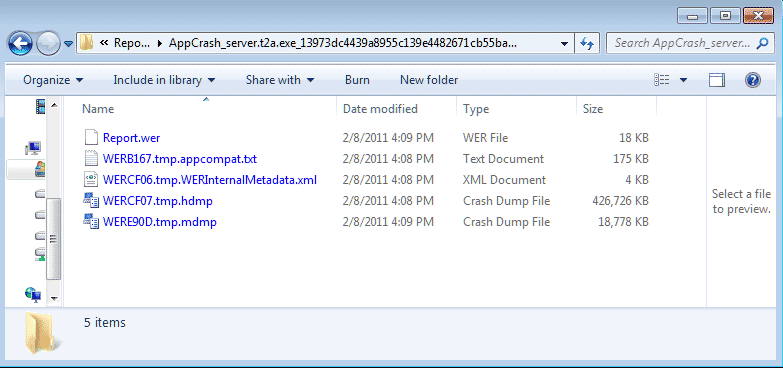Open the Share with menu
This screenshot has width=783, height=368.
[280, 80]
